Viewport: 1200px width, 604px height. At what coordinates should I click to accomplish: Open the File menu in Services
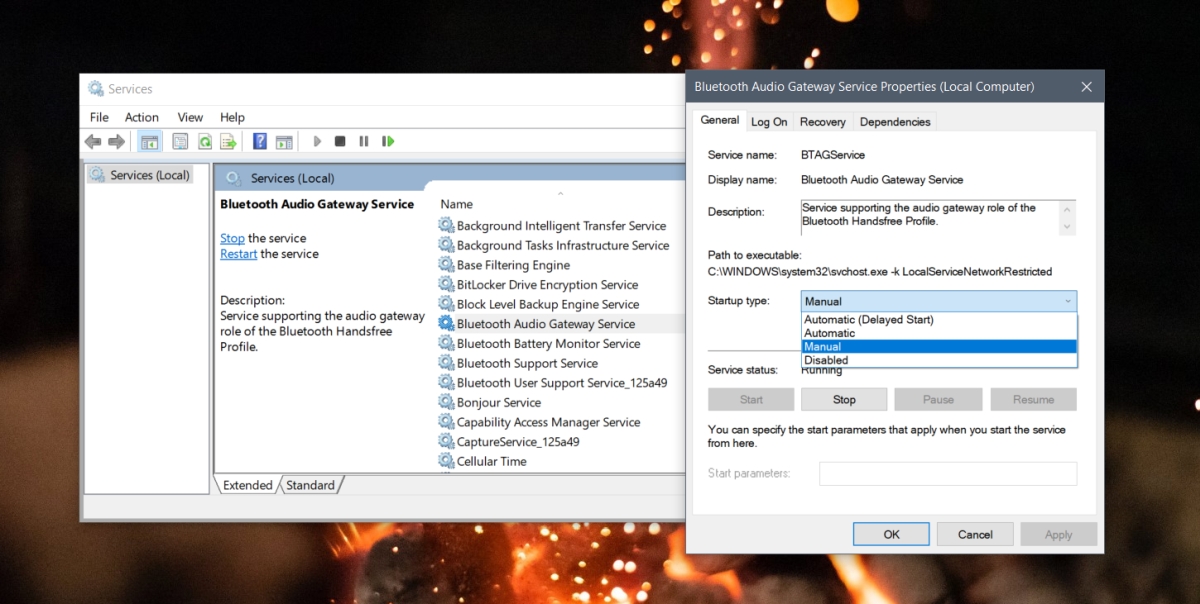99,117
